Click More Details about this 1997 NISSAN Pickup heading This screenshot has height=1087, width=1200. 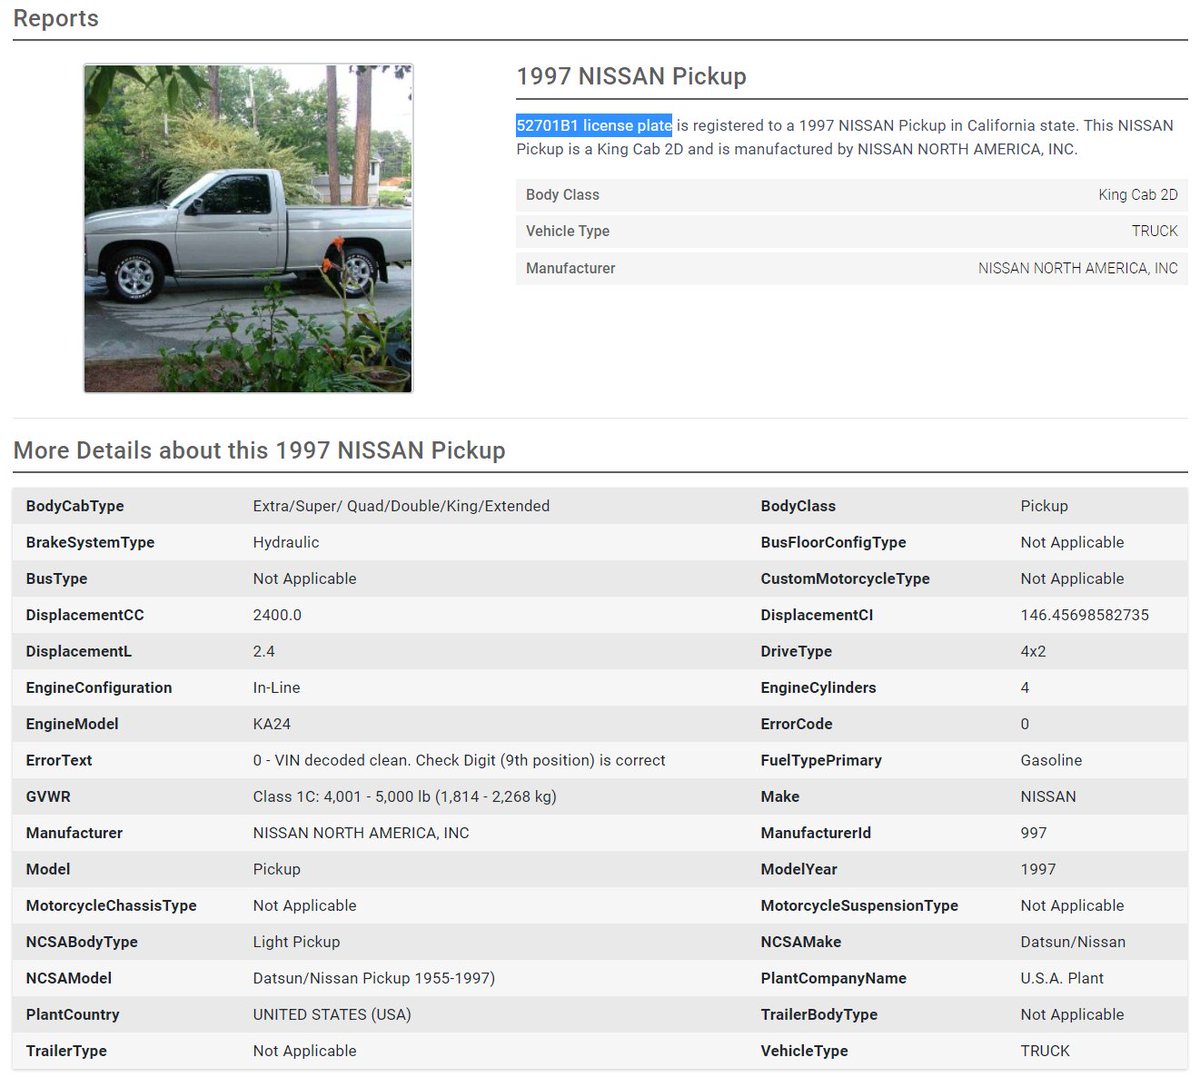[x=259, y=450]
